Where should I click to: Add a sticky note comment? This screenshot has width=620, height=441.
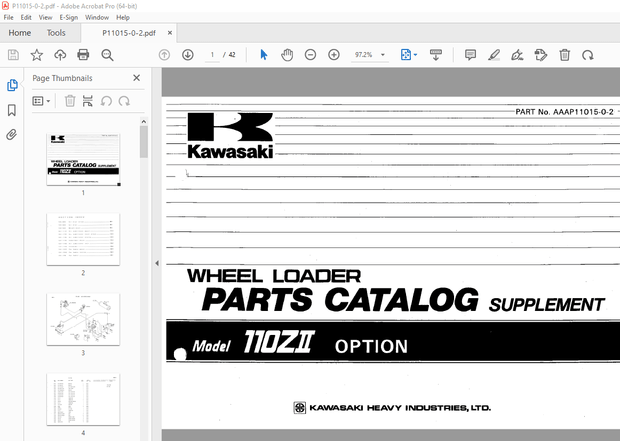pyautogui.click(x=470, y=54)
